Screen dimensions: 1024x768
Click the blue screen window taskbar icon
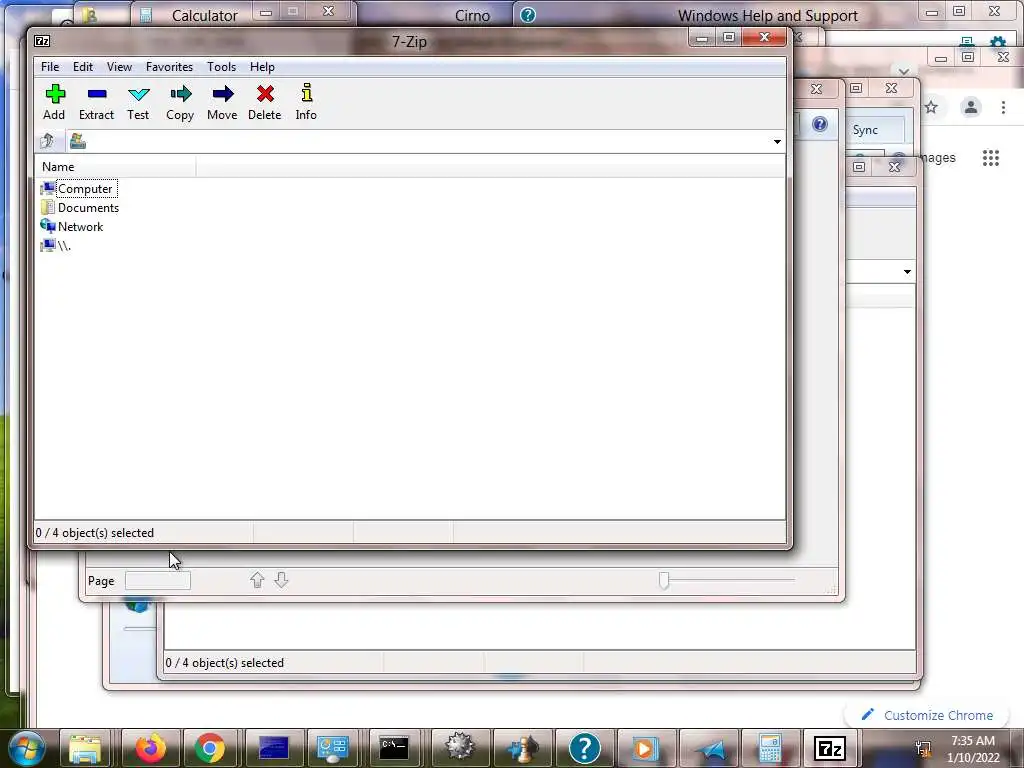(x=273, y=748)
